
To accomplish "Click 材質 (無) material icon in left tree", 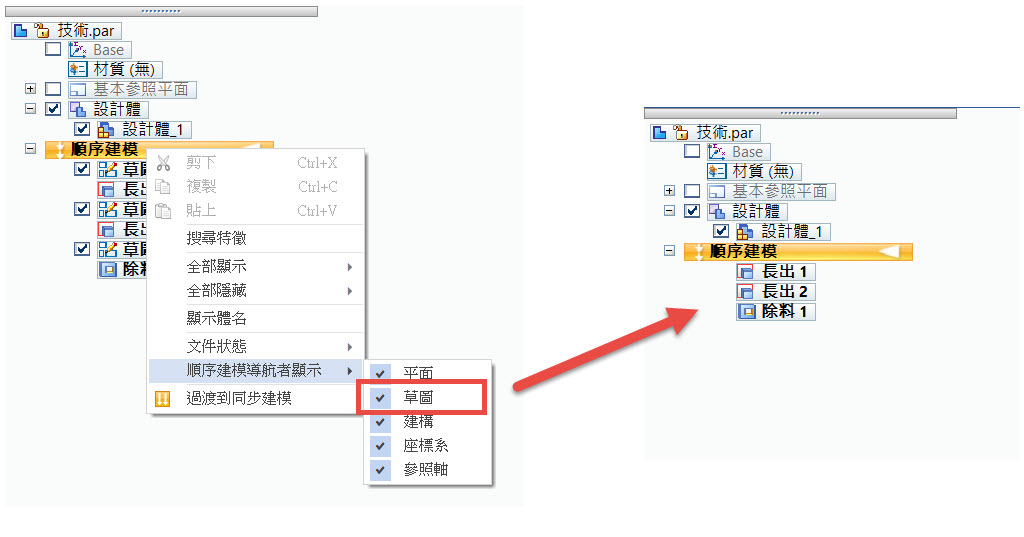I will (78, 69).
